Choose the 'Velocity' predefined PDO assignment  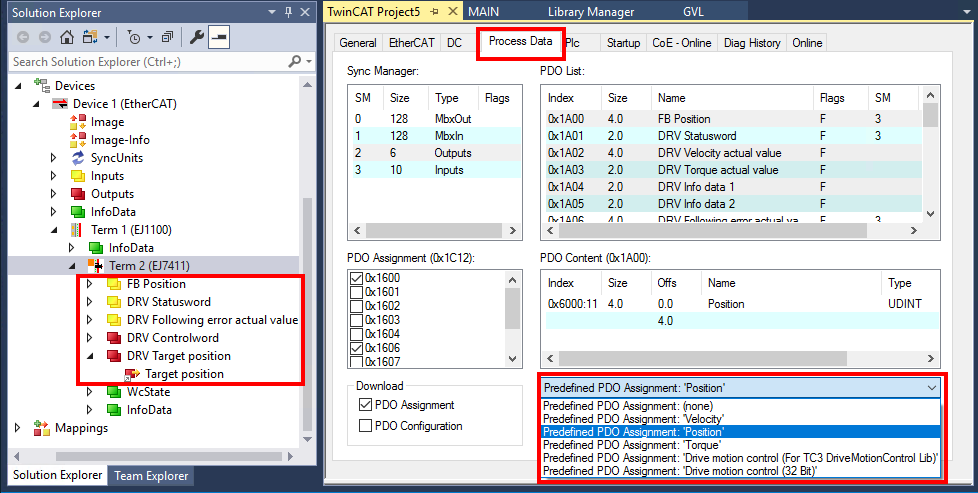[x=740, y=419]
